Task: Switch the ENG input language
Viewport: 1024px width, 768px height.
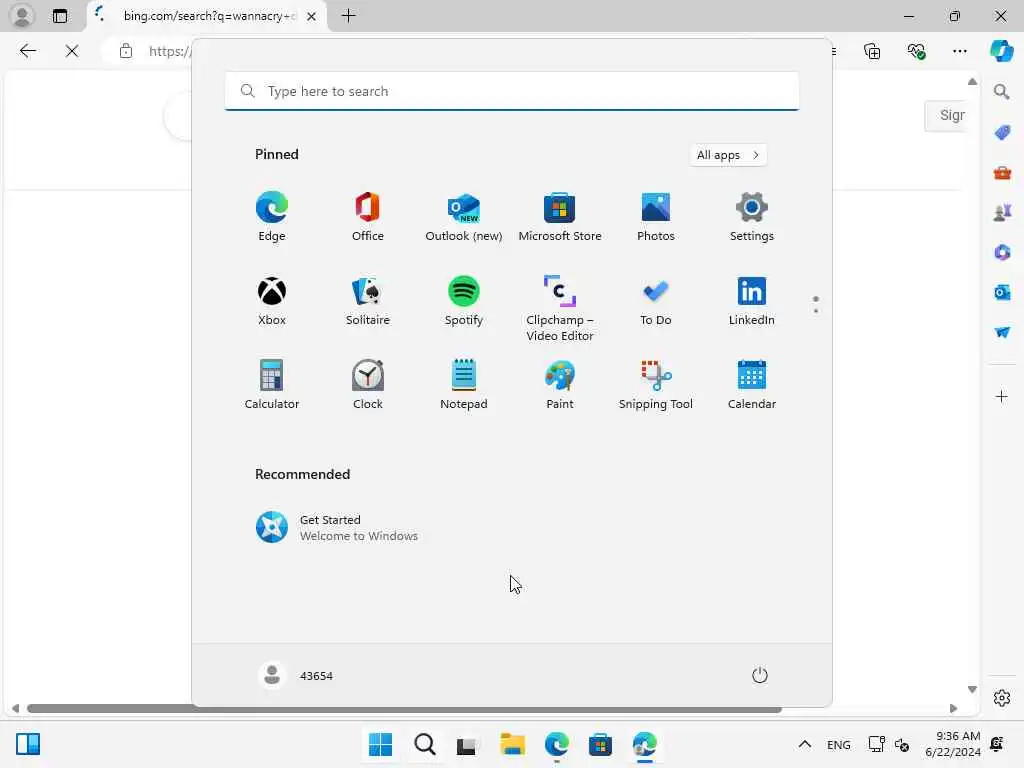Action: (839, 744)
